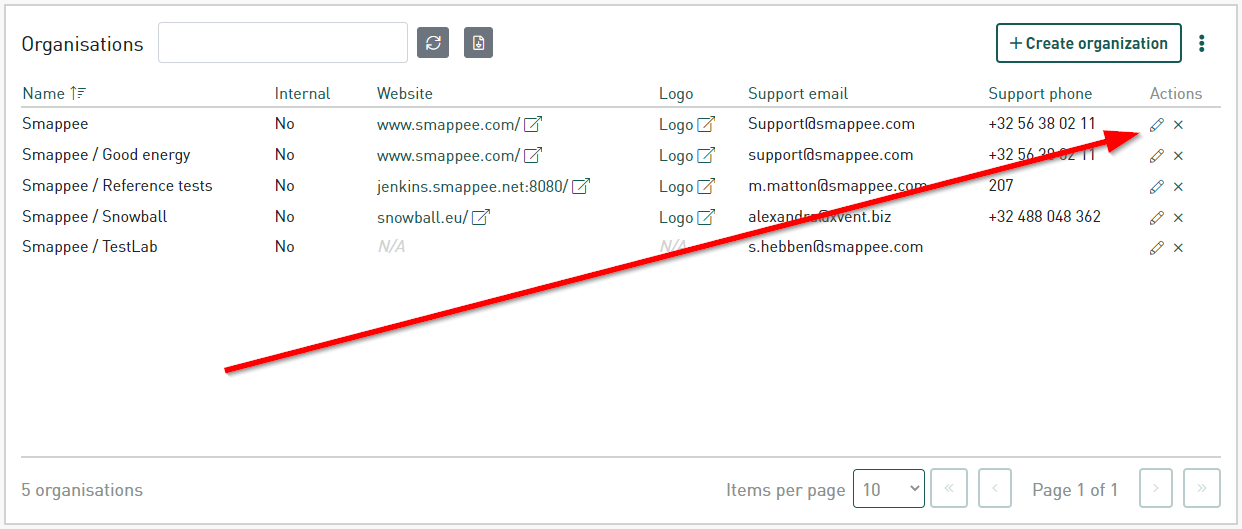Screen dimensions: 1242x529
Task: Select Smappee / Good energy name cell
Action: tap(106, 155)
